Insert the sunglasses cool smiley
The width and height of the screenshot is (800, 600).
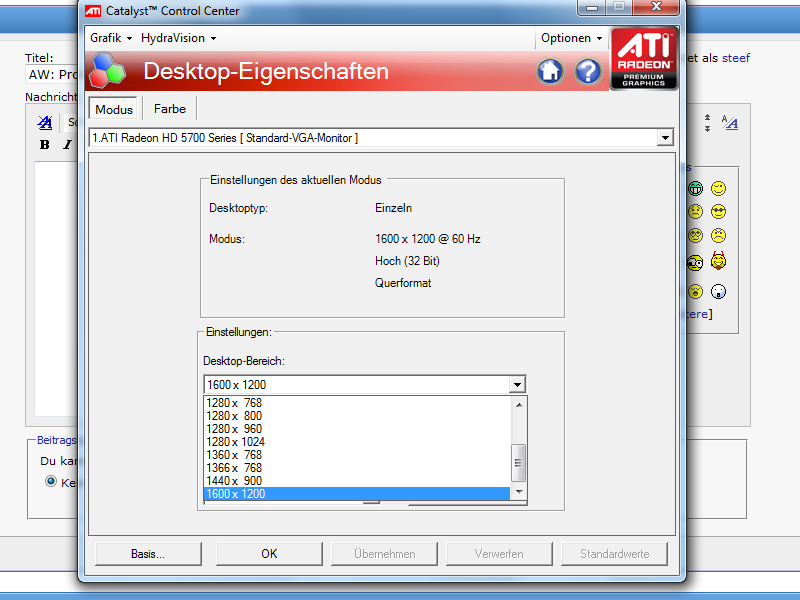(718, 211)
